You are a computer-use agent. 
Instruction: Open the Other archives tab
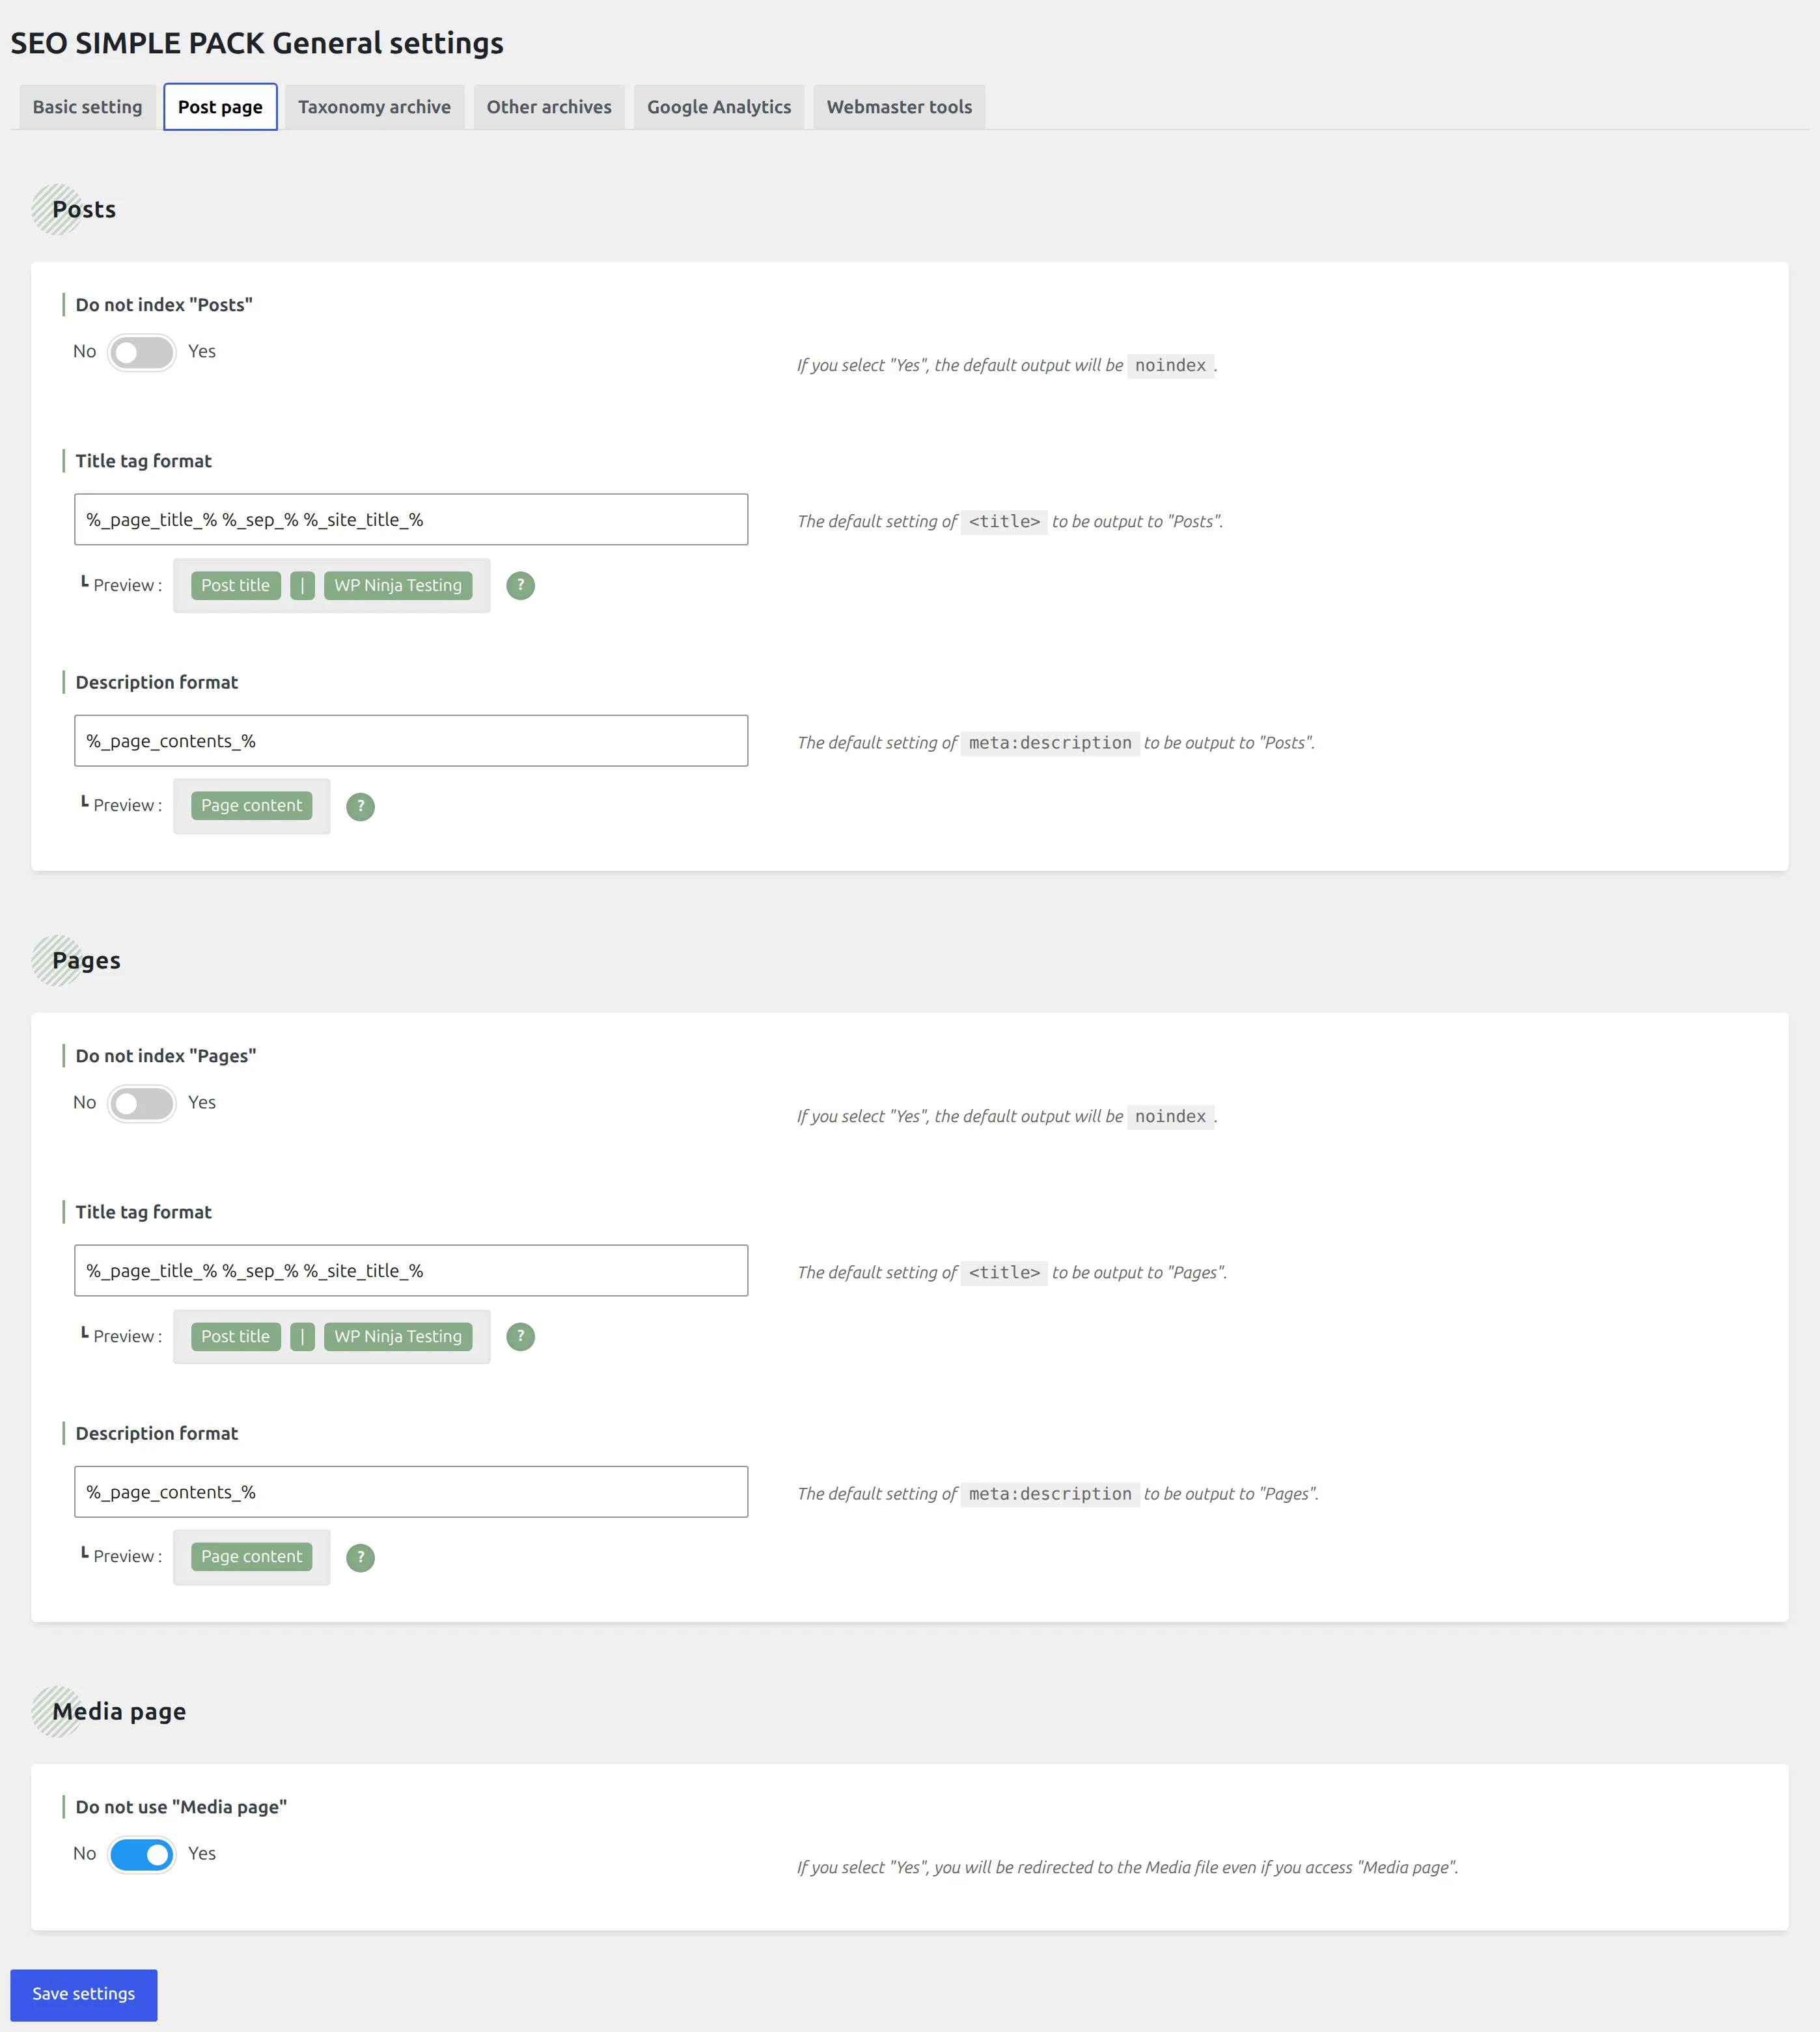tap(549, 107)
